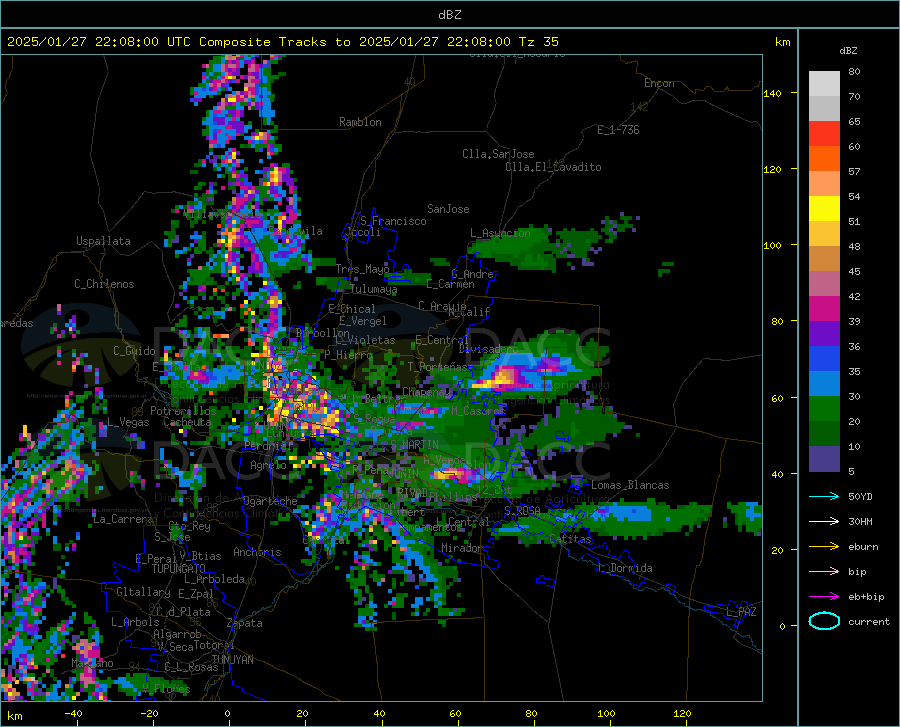The image size is (900, 727).
Task: Click the 'Cacheuta' map label
Action: pyautogui.click(x=187, y=422)
